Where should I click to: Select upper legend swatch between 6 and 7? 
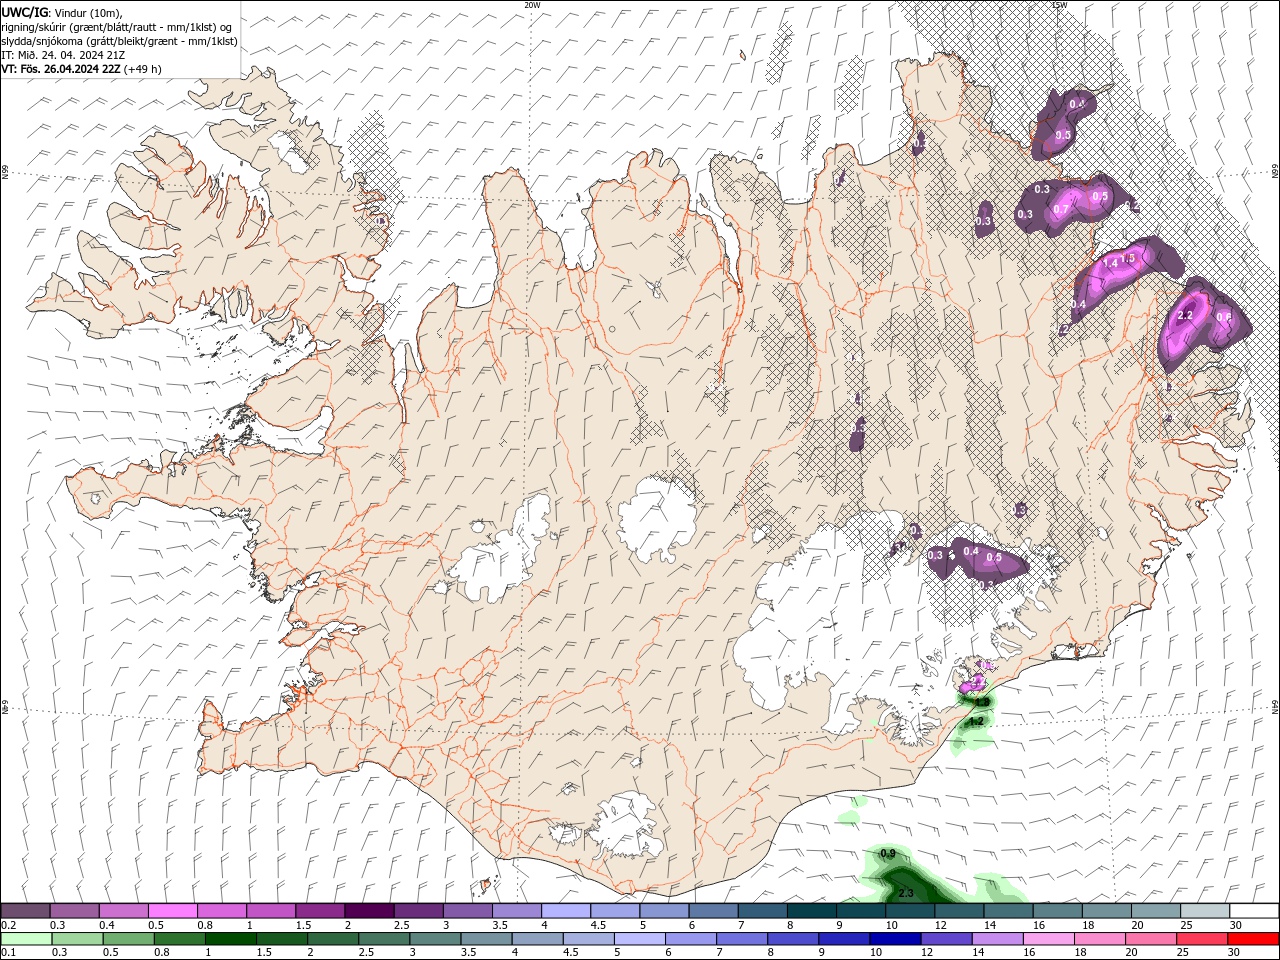[713, 911]
